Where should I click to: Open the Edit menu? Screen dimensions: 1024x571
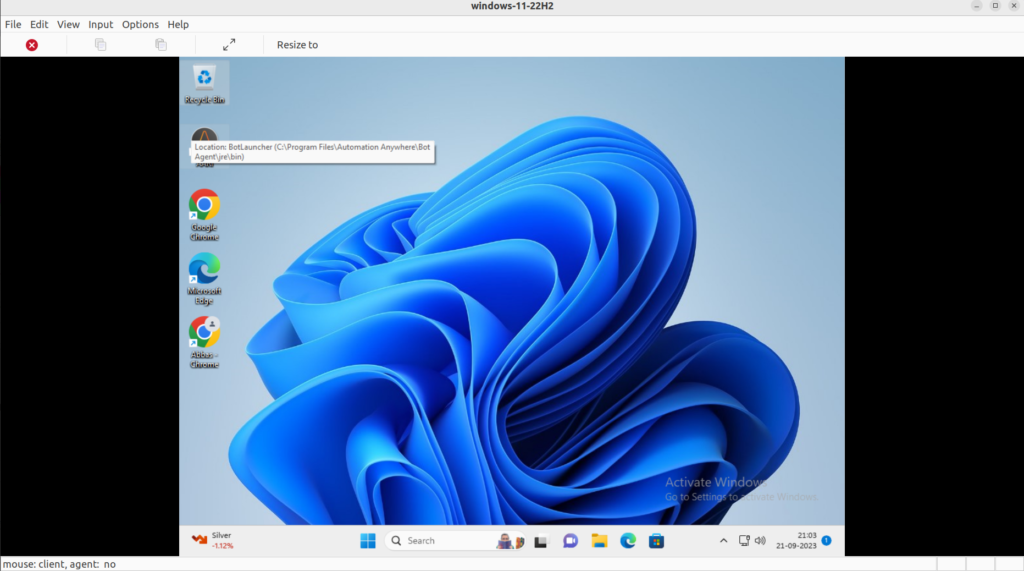[39, 24]
